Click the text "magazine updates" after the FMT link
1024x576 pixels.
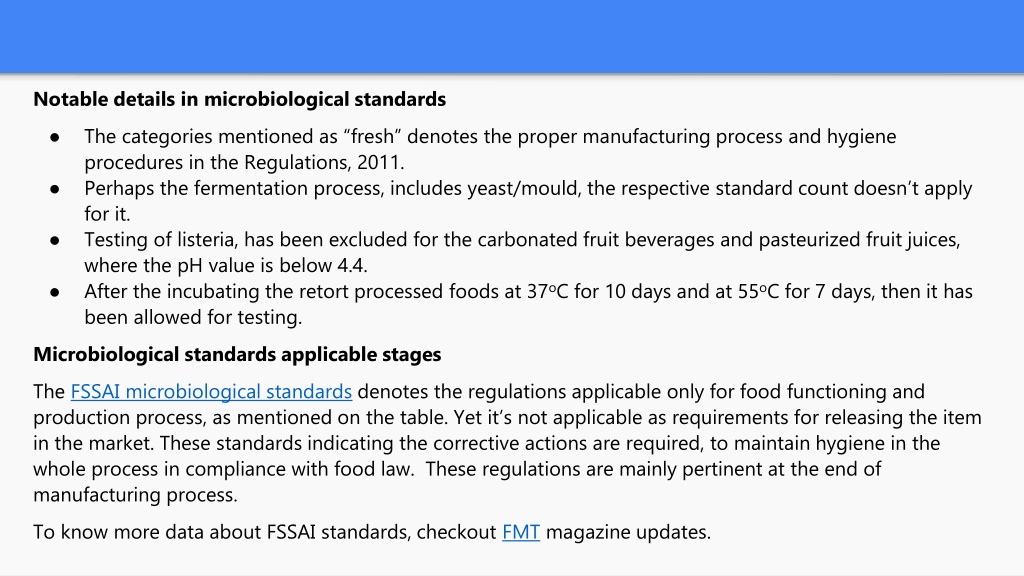[x=628, y=532]
